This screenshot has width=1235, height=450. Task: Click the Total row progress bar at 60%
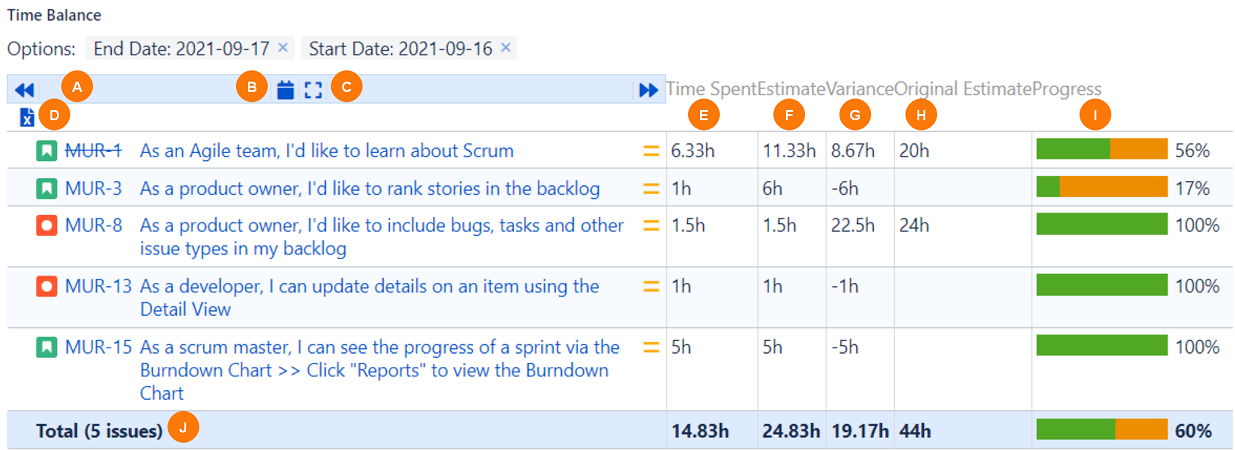pos(1101,430)
